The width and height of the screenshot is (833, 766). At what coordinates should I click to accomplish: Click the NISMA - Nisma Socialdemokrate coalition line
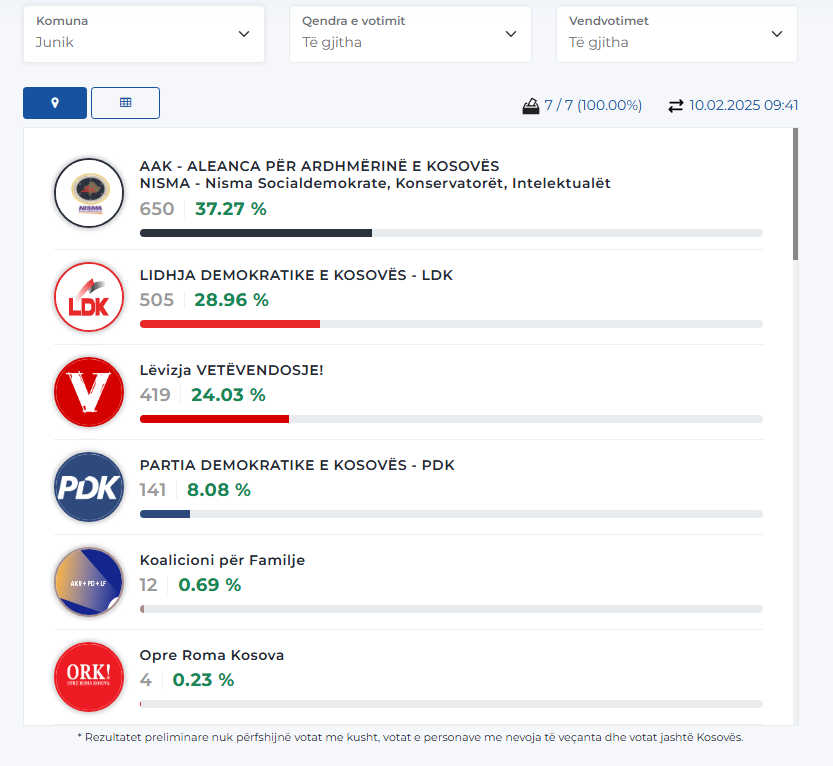(x=375, y=183)
